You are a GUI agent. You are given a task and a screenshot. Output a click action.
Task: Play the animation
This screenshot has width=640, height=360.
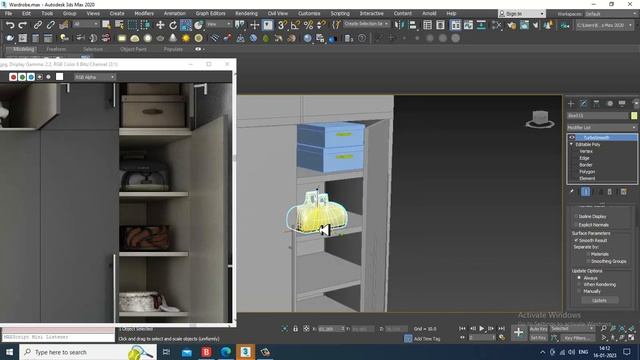[482, 329]
